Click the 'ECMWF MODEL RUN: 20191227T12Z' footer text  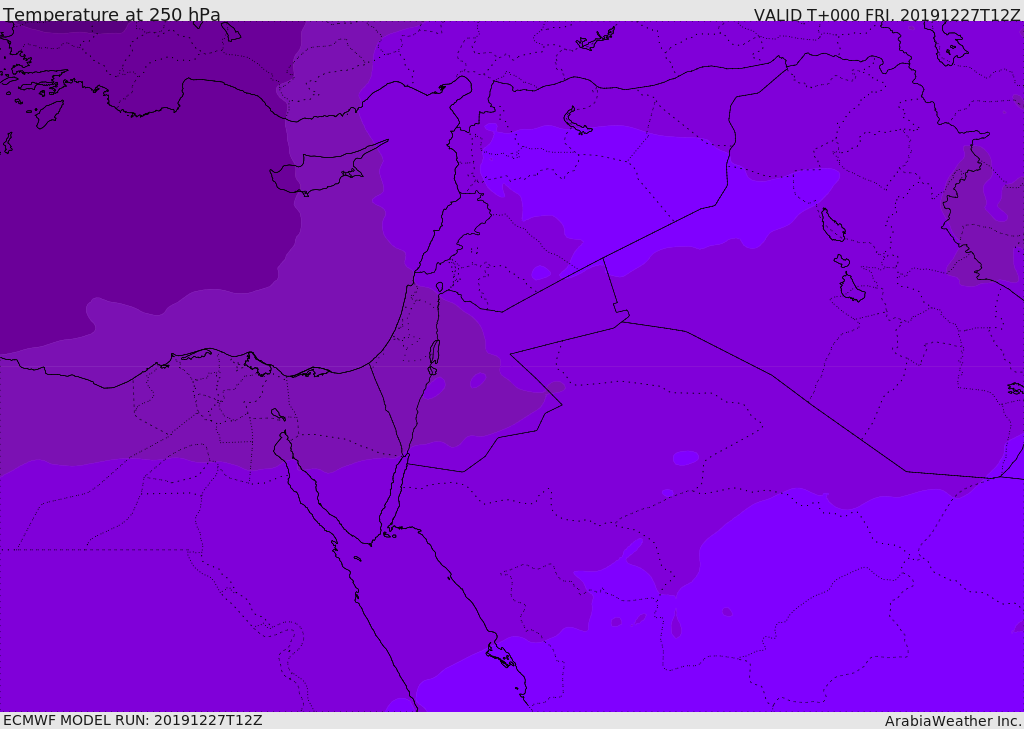click(x=133, y=720)
